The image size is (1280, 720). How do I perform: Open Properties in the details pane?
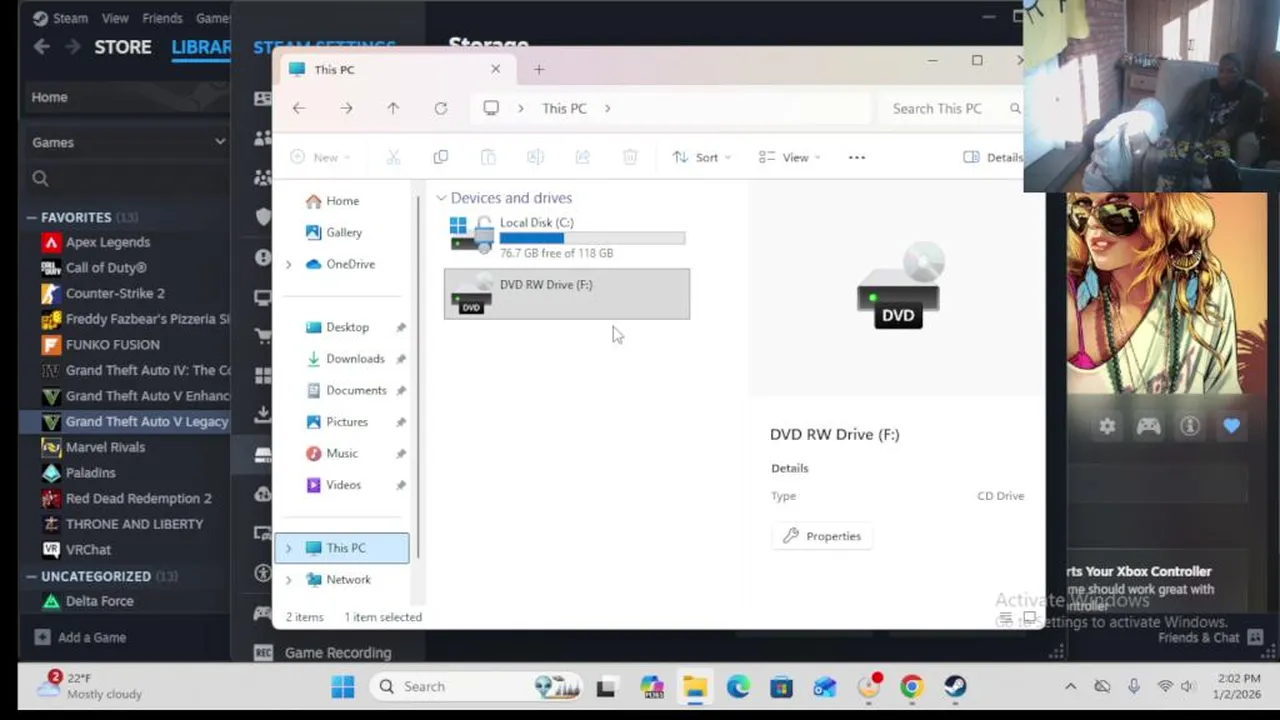click(x=822, y=536)
